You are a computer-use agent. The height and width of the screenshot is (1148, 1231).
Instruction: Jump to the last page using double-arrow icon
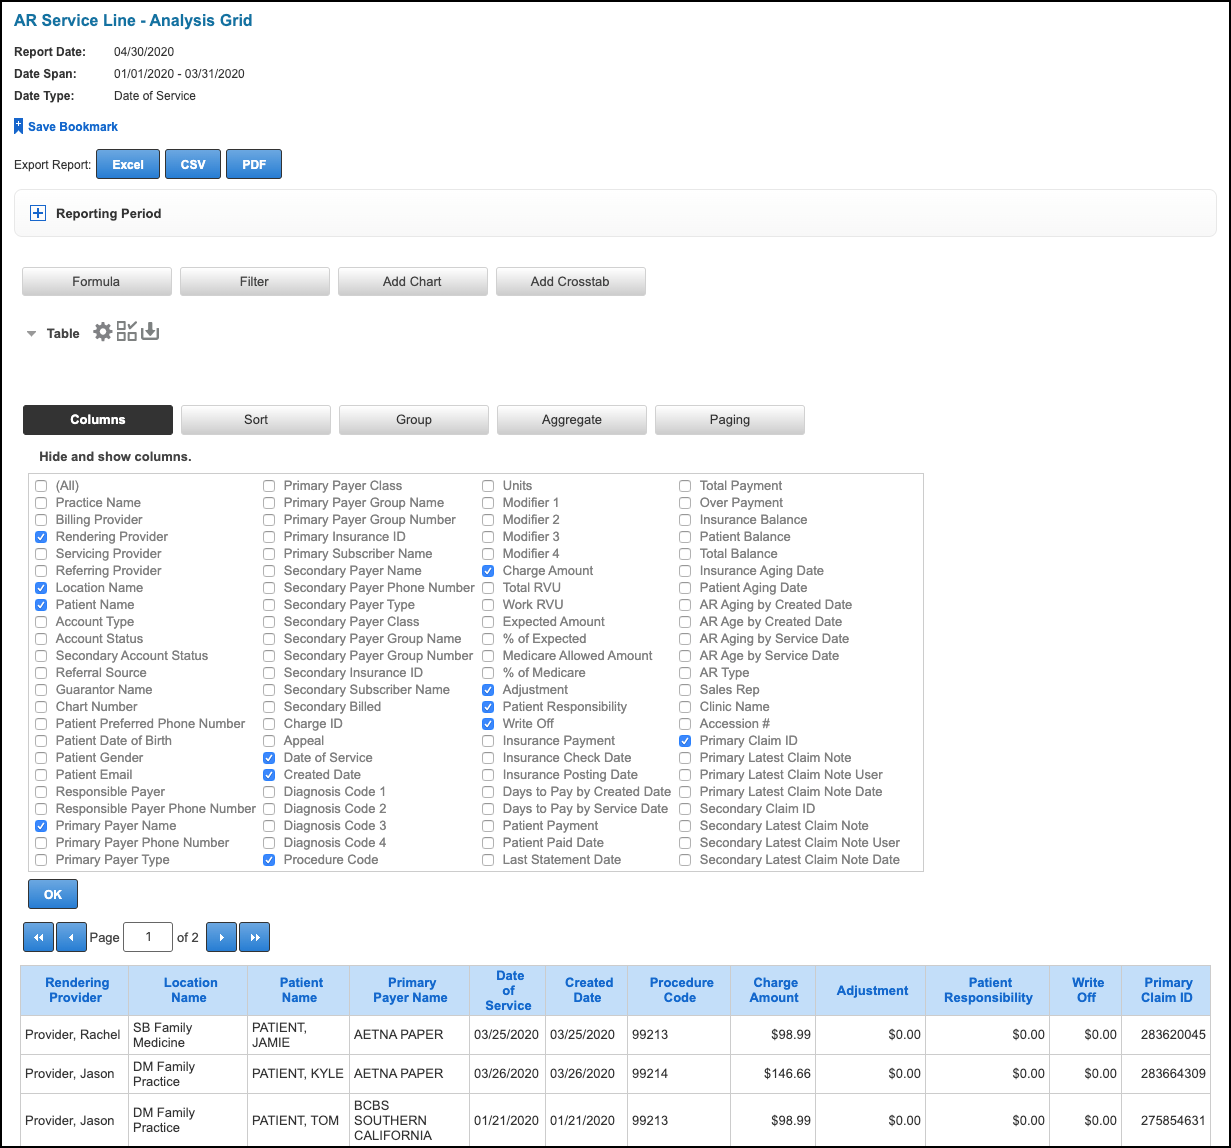coord(254,936)
